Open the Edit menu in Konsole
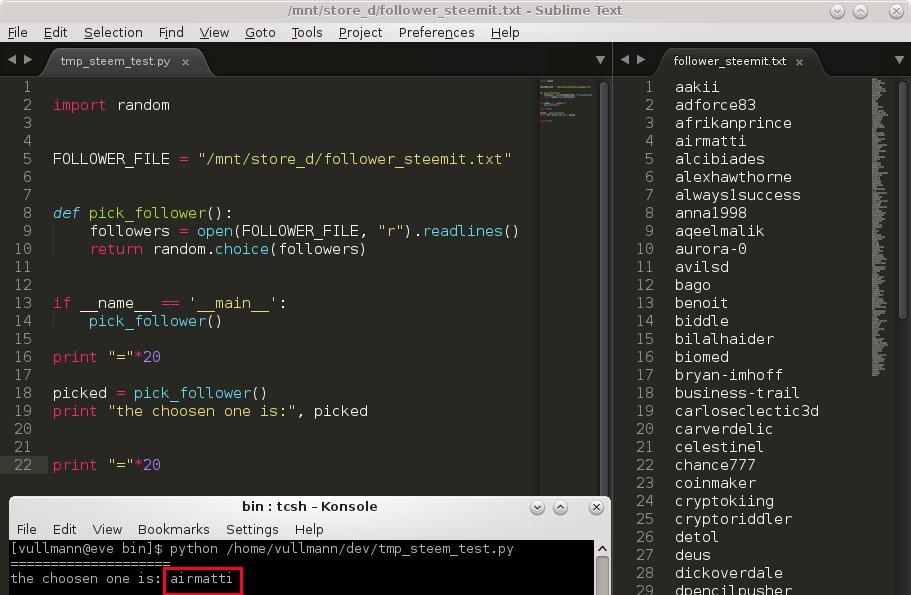The width and height of the screenshot is (911, 595). point(64,529)
